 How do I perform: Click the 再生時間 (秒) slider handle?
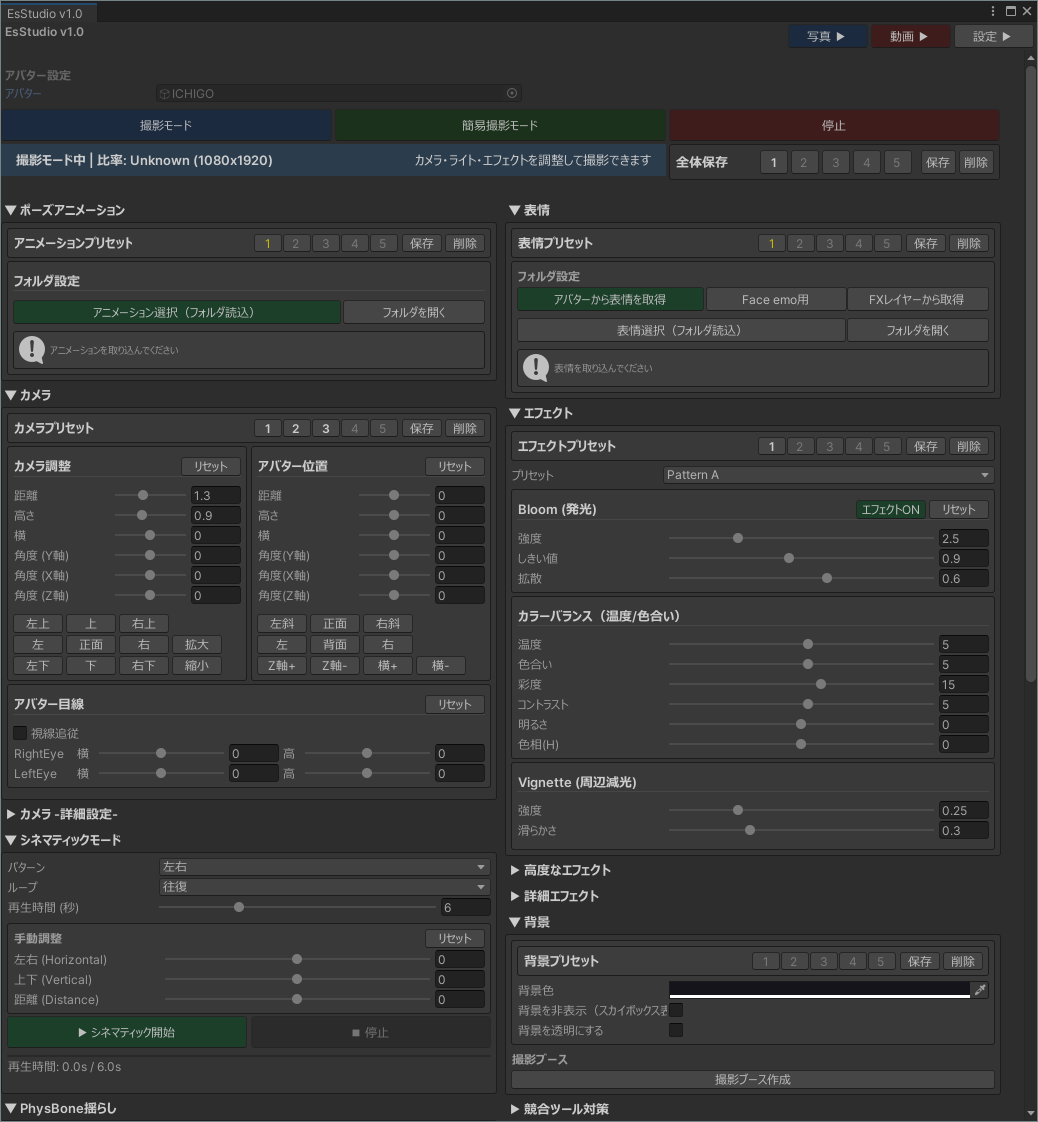pyautogui.click(x=239, y=907)
